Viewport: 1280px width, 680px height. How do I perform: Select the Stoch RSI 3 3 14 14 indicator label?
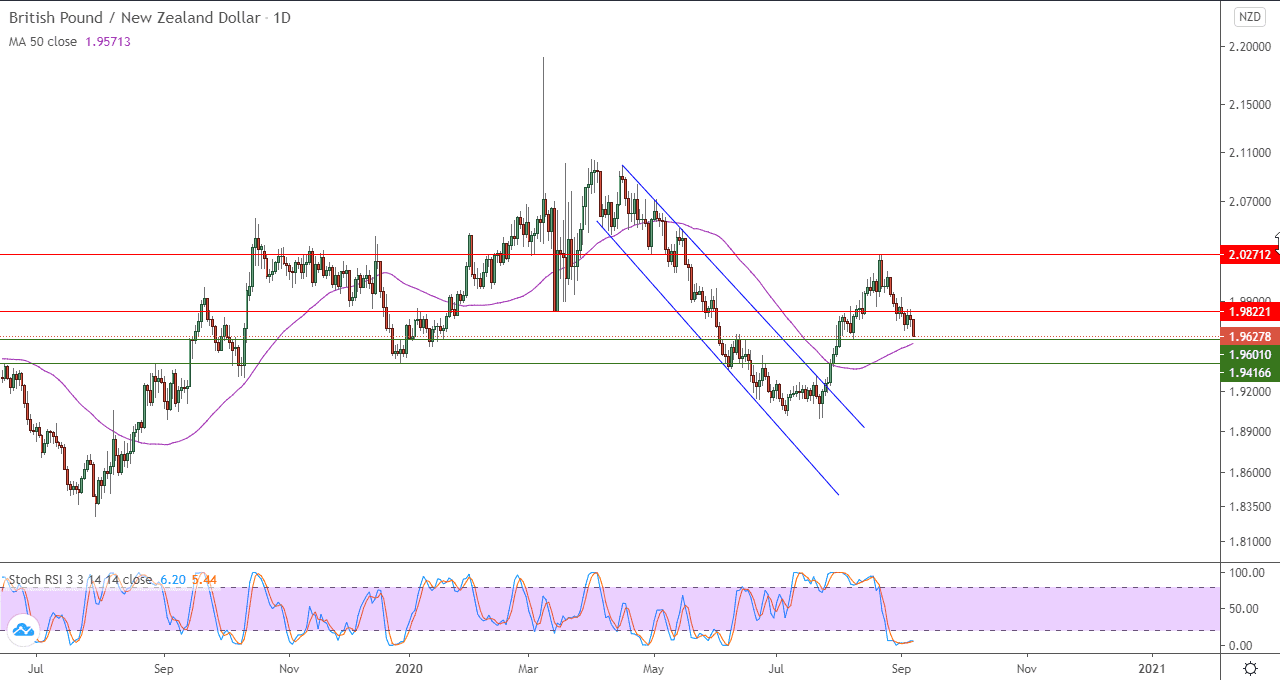(x=81, y=579)
